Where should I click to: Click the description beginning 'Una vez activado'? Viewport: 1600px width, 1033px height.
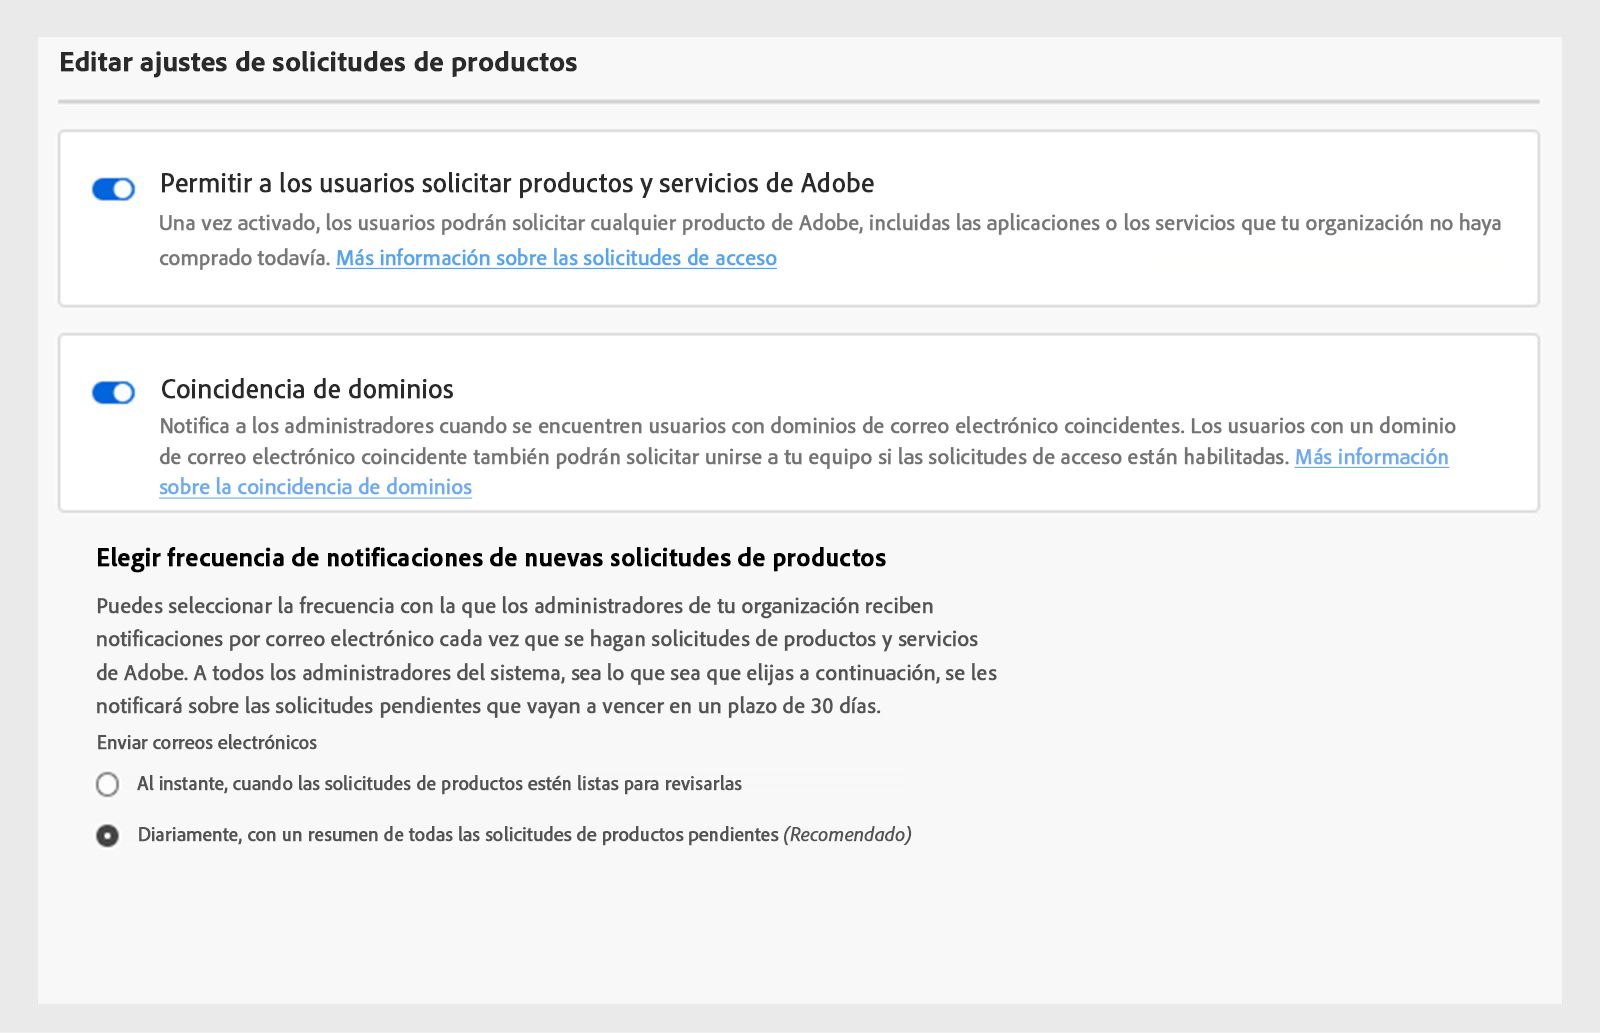click(x=830, y=240)
